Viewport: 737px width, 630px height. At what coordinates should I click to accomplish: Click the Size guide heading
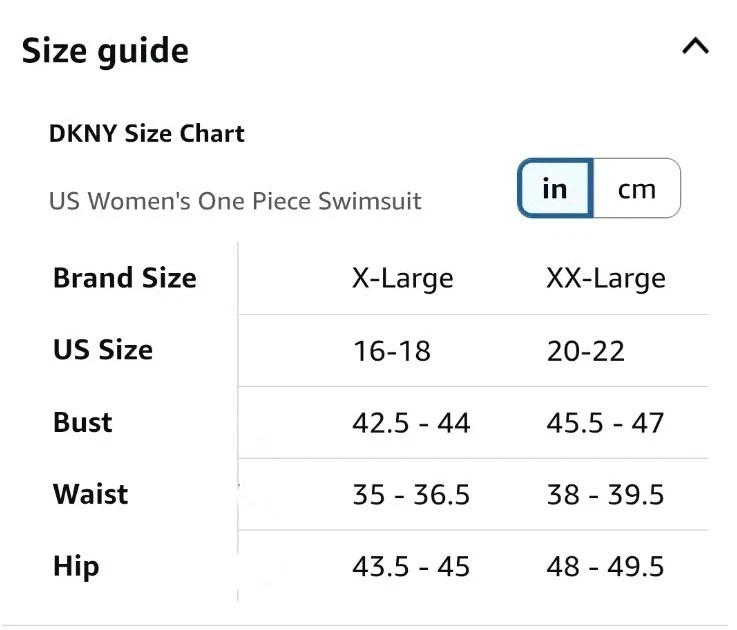105,50
